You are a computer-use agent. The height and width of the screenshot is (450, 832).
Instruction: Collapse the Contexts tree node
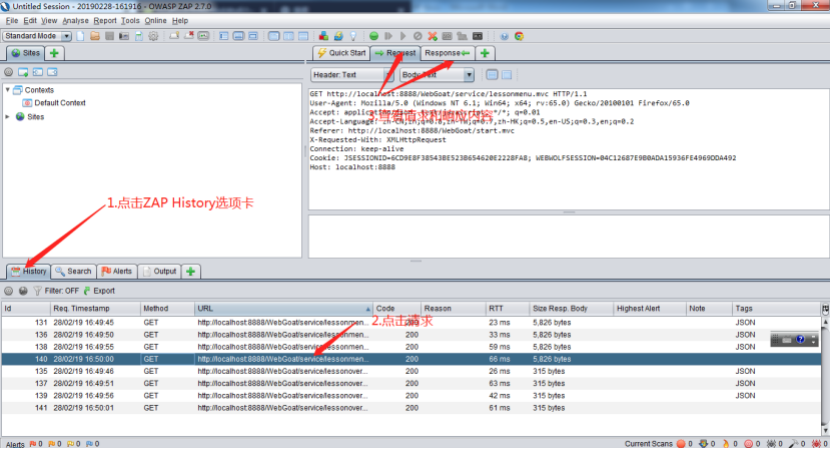[7, 90]
